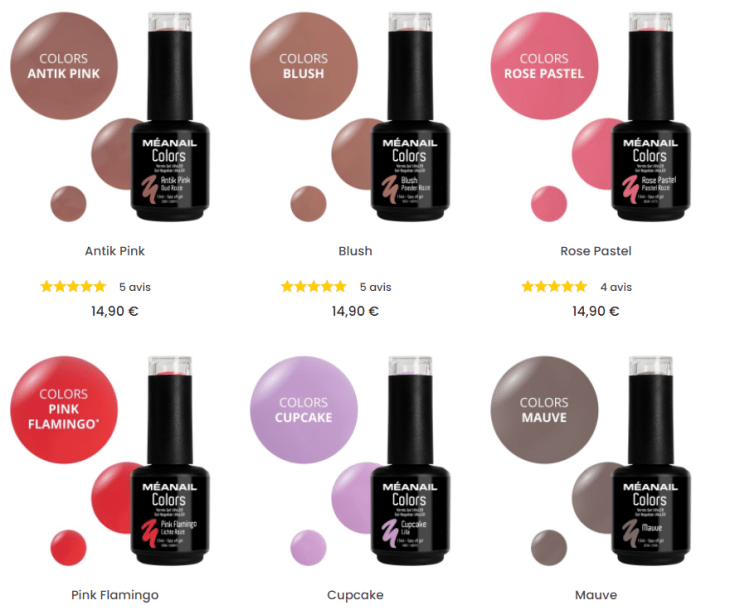Open the Mauve product title link
This screenshot has width=730, height=615.
click(596, 595)
